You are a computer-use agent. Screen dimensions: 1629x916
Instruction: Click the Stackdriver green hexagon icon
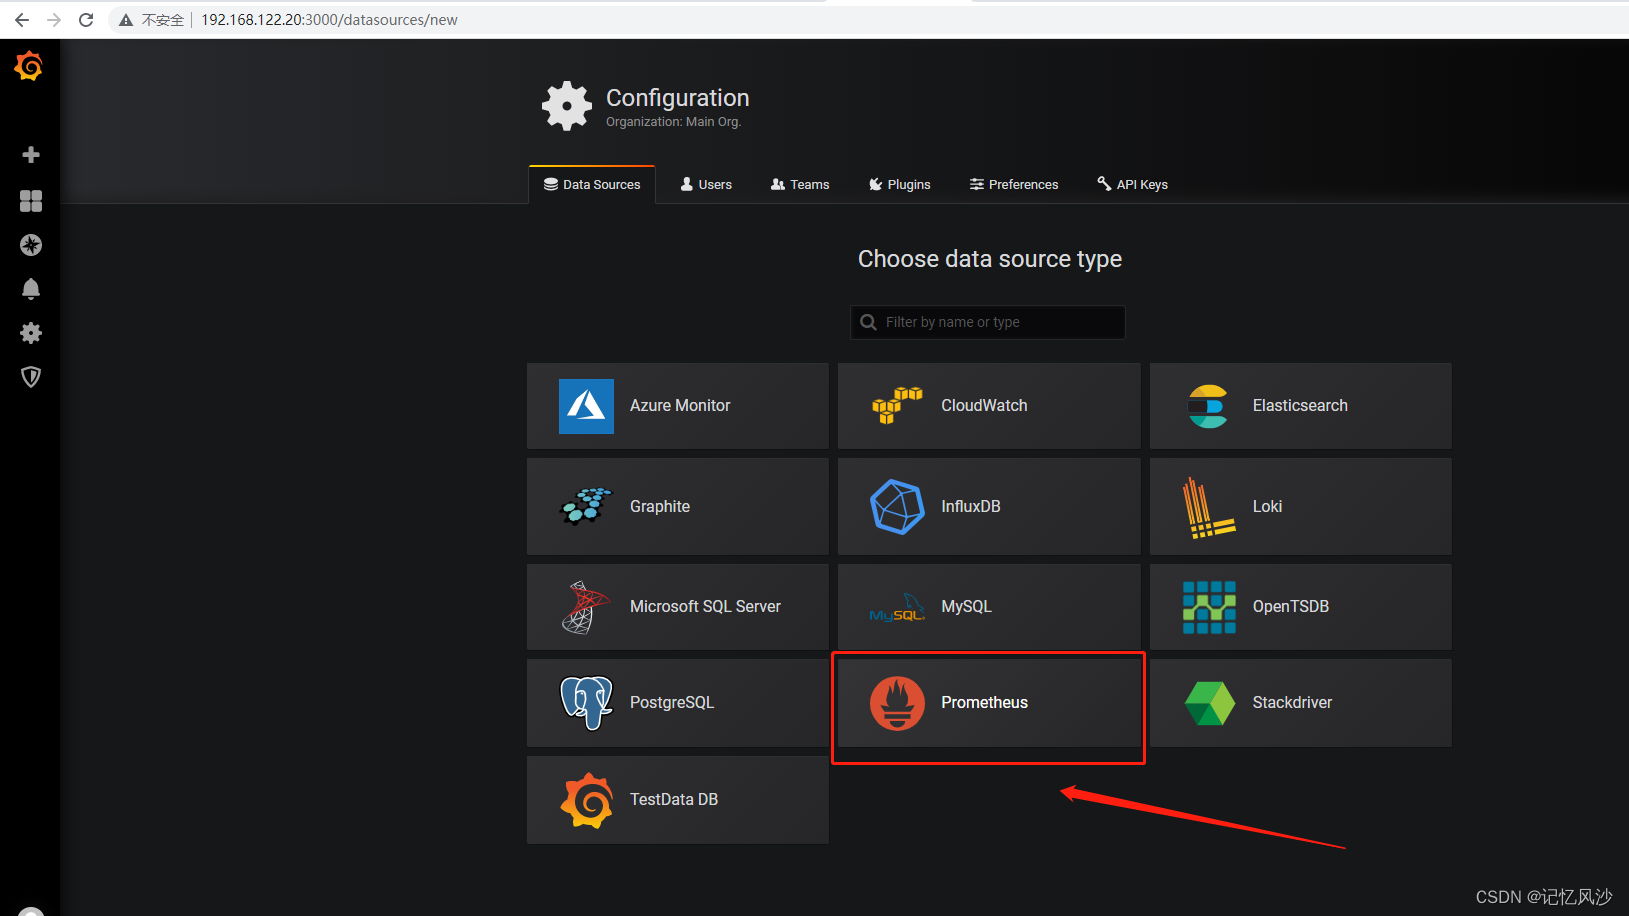pyautogui.click(x=1209, y=703)
